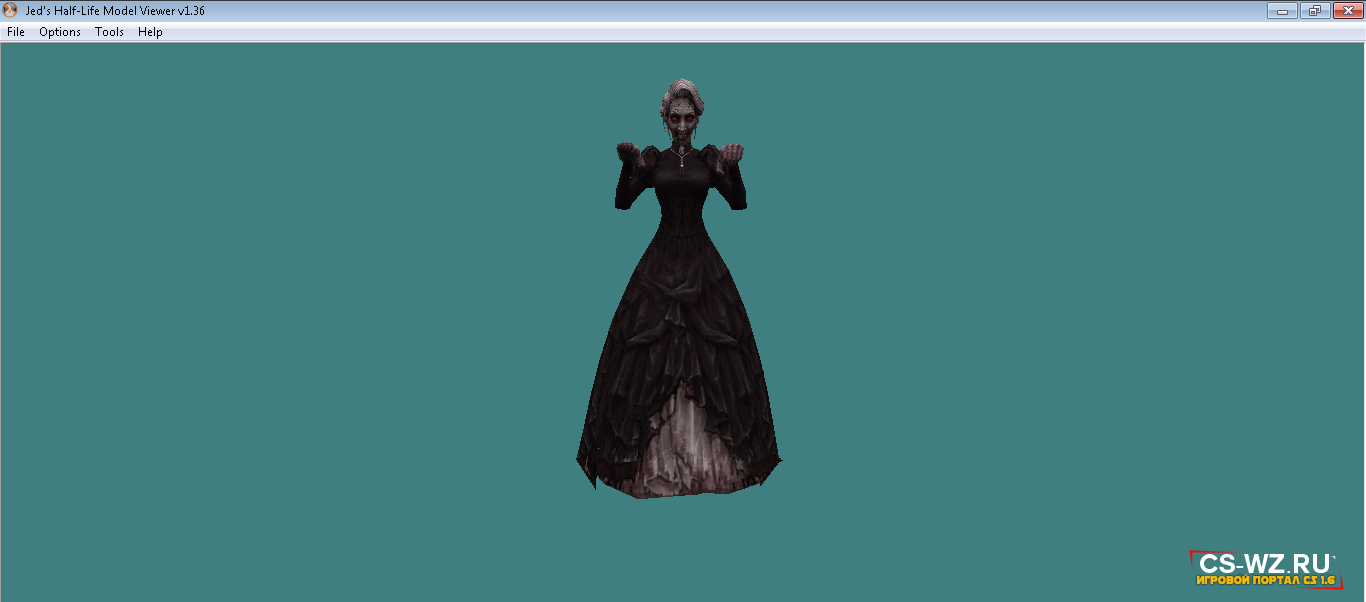Open the Tools menu

pyautogui.click(x=109, y=32)
